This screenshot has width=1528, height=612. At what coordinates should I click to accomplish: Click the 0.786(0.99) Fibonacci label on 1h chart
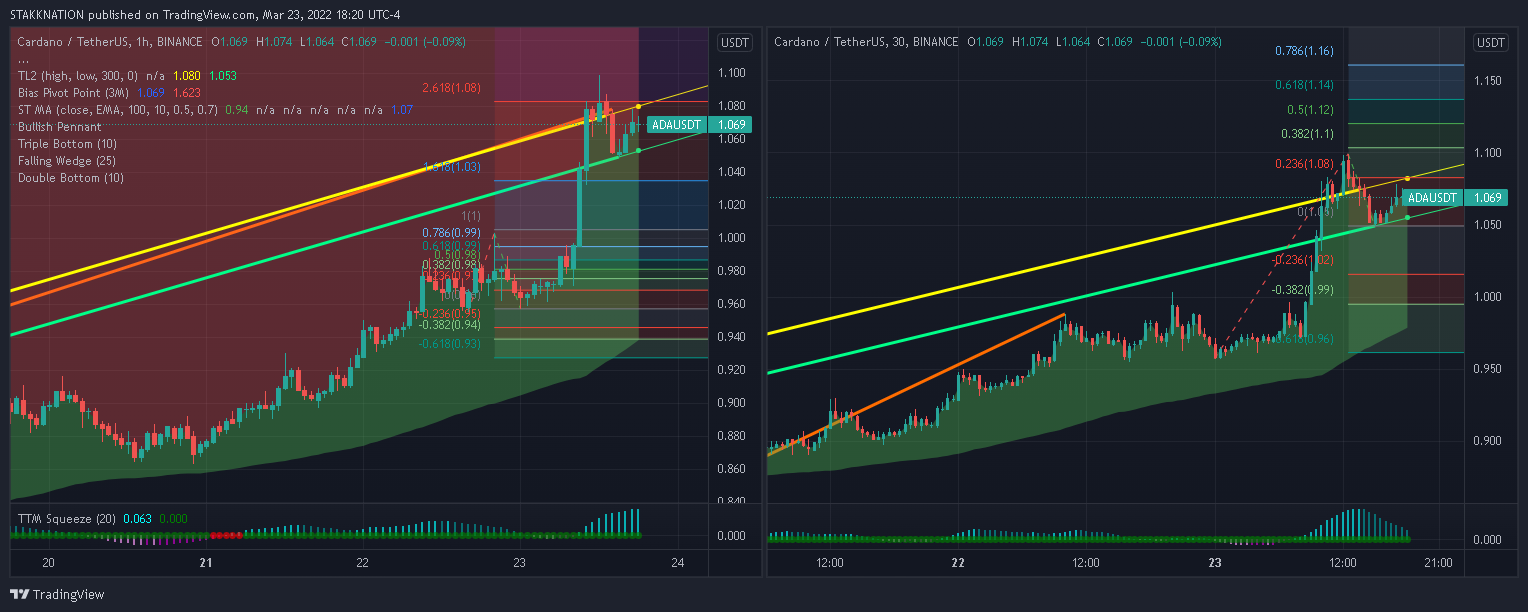pyautogui.click(x=452, y=232)
